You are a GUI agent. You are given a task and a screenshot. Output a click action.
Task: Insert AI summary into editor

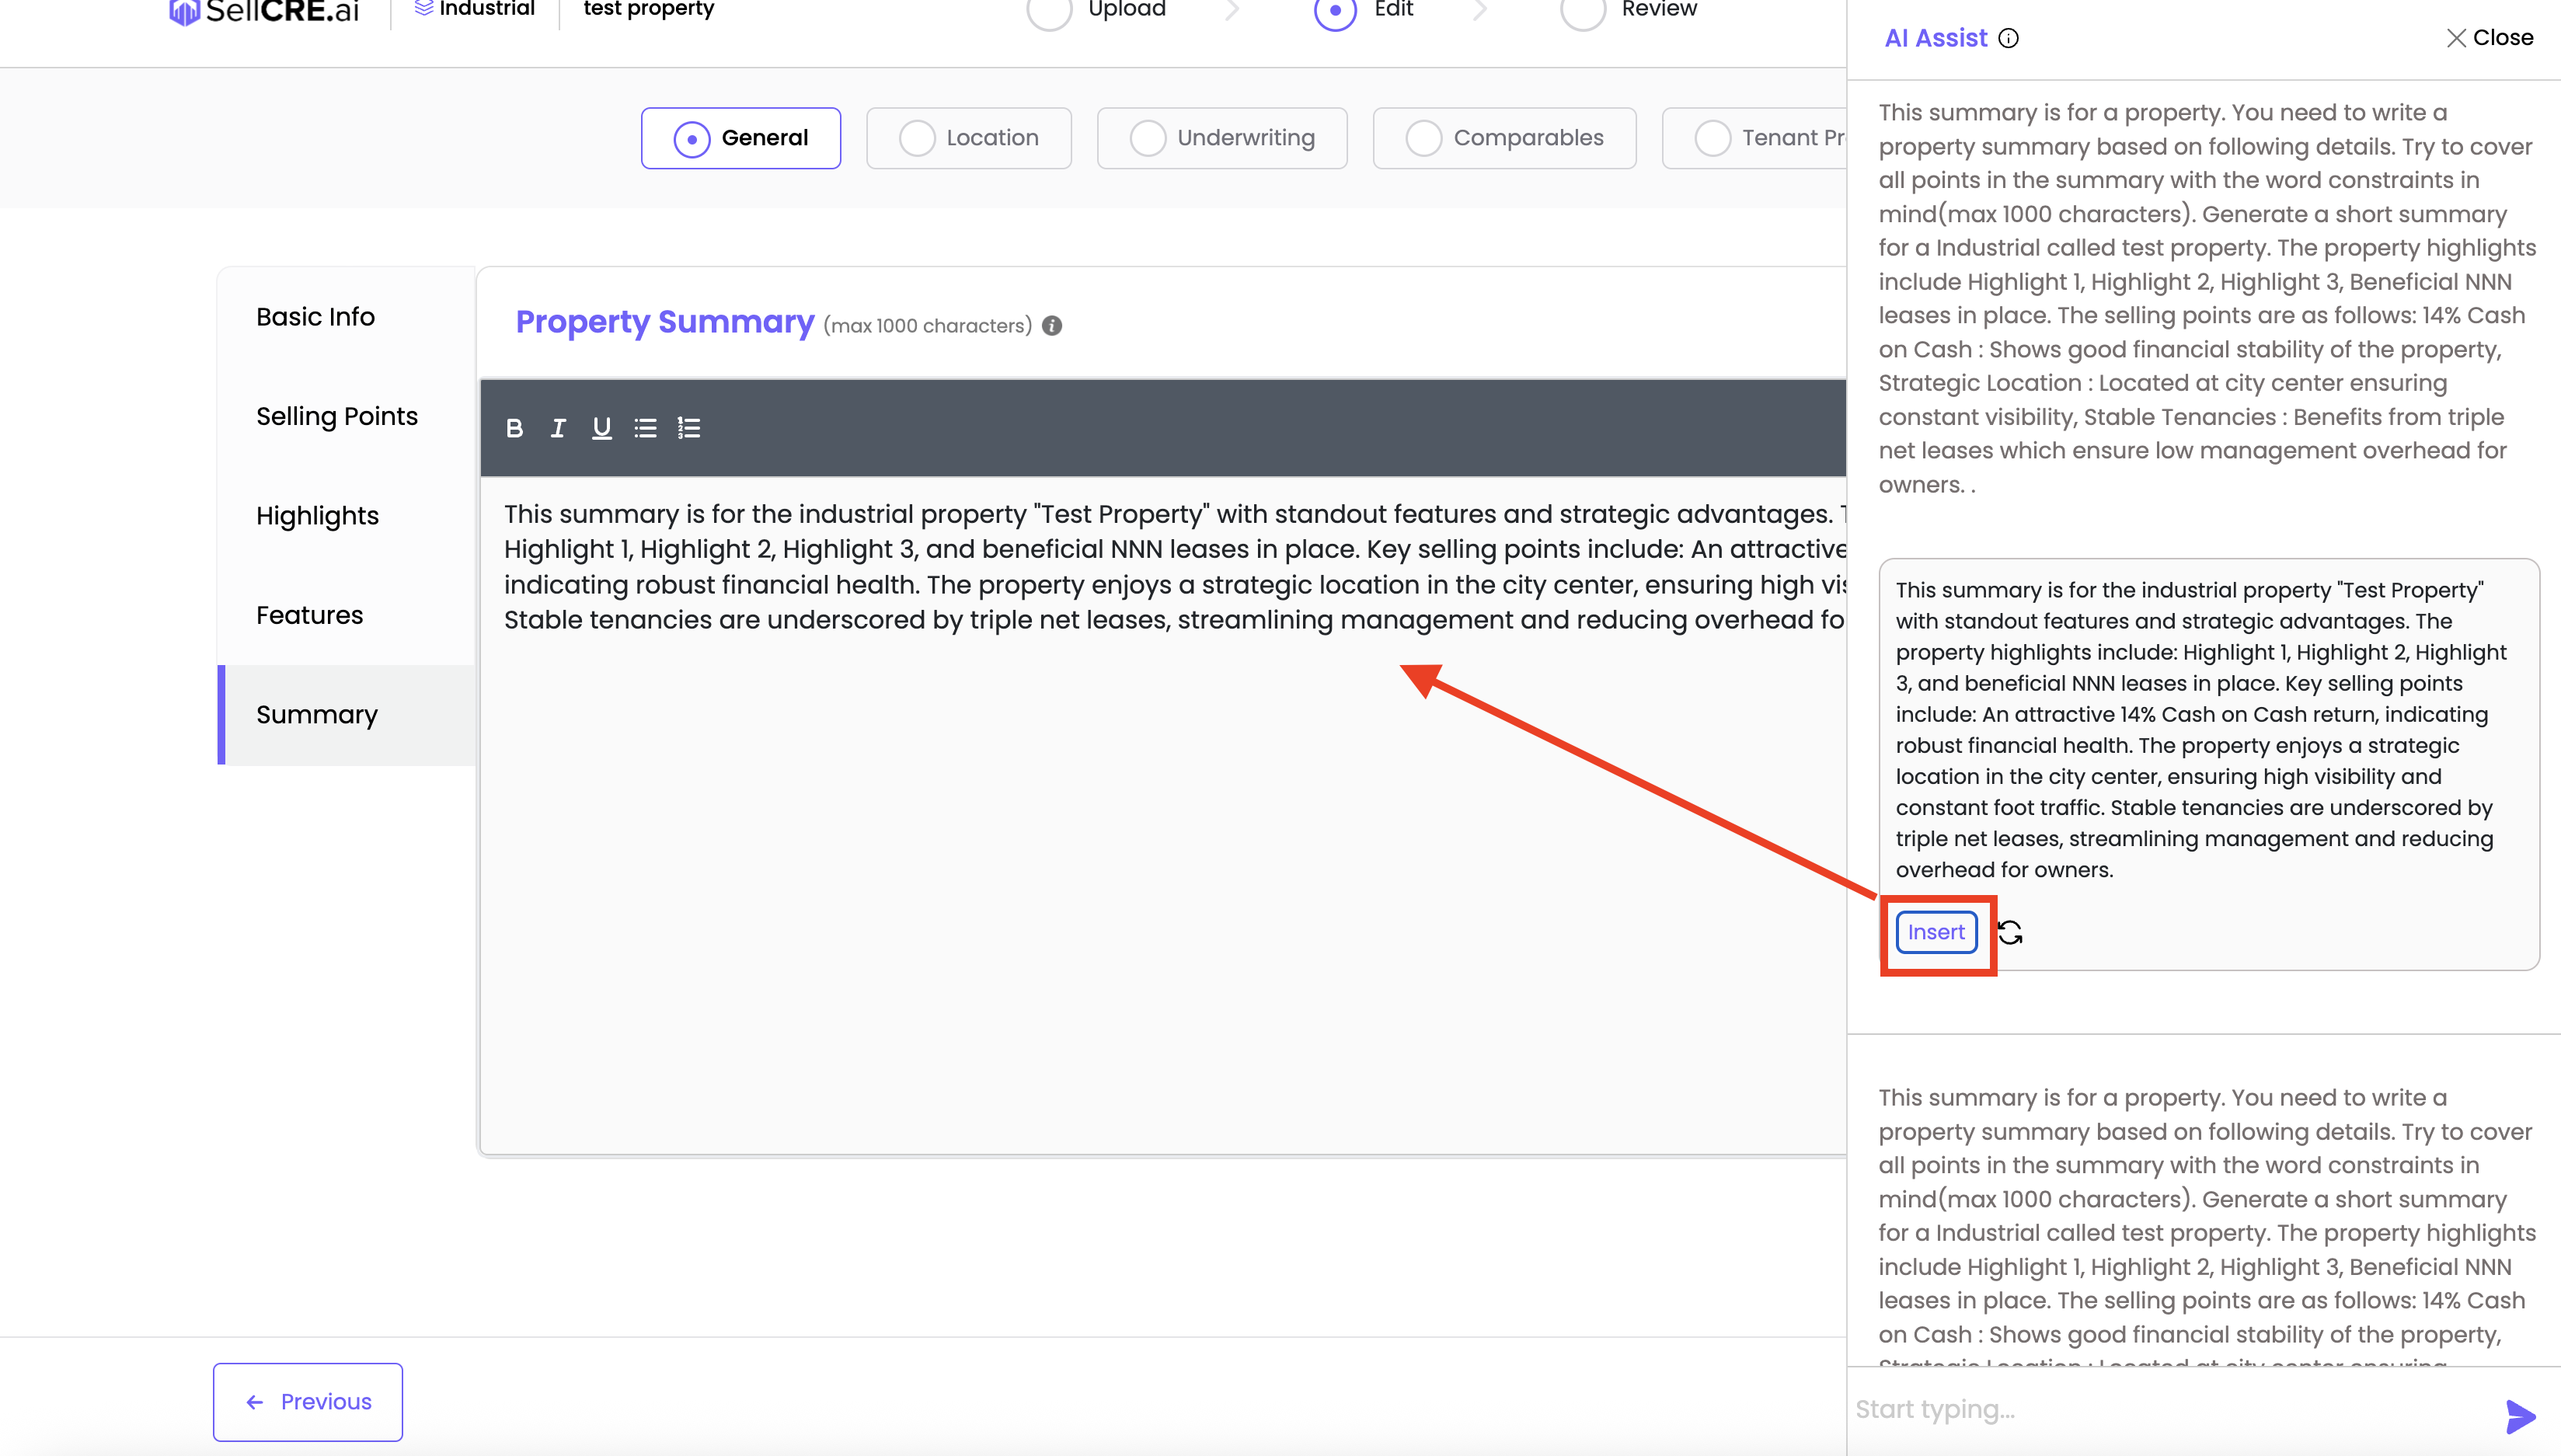(1936, 932)
